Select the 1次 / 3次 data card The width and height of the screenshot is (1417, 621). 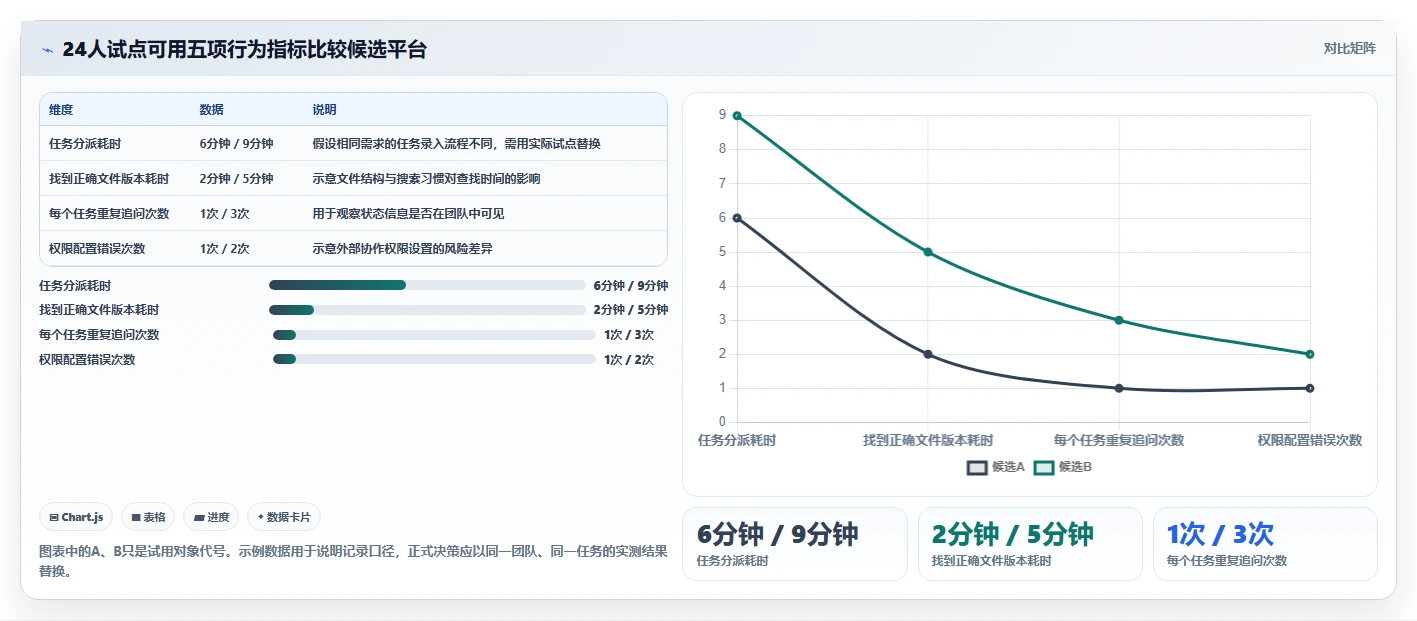click(x=1265, y=544)
